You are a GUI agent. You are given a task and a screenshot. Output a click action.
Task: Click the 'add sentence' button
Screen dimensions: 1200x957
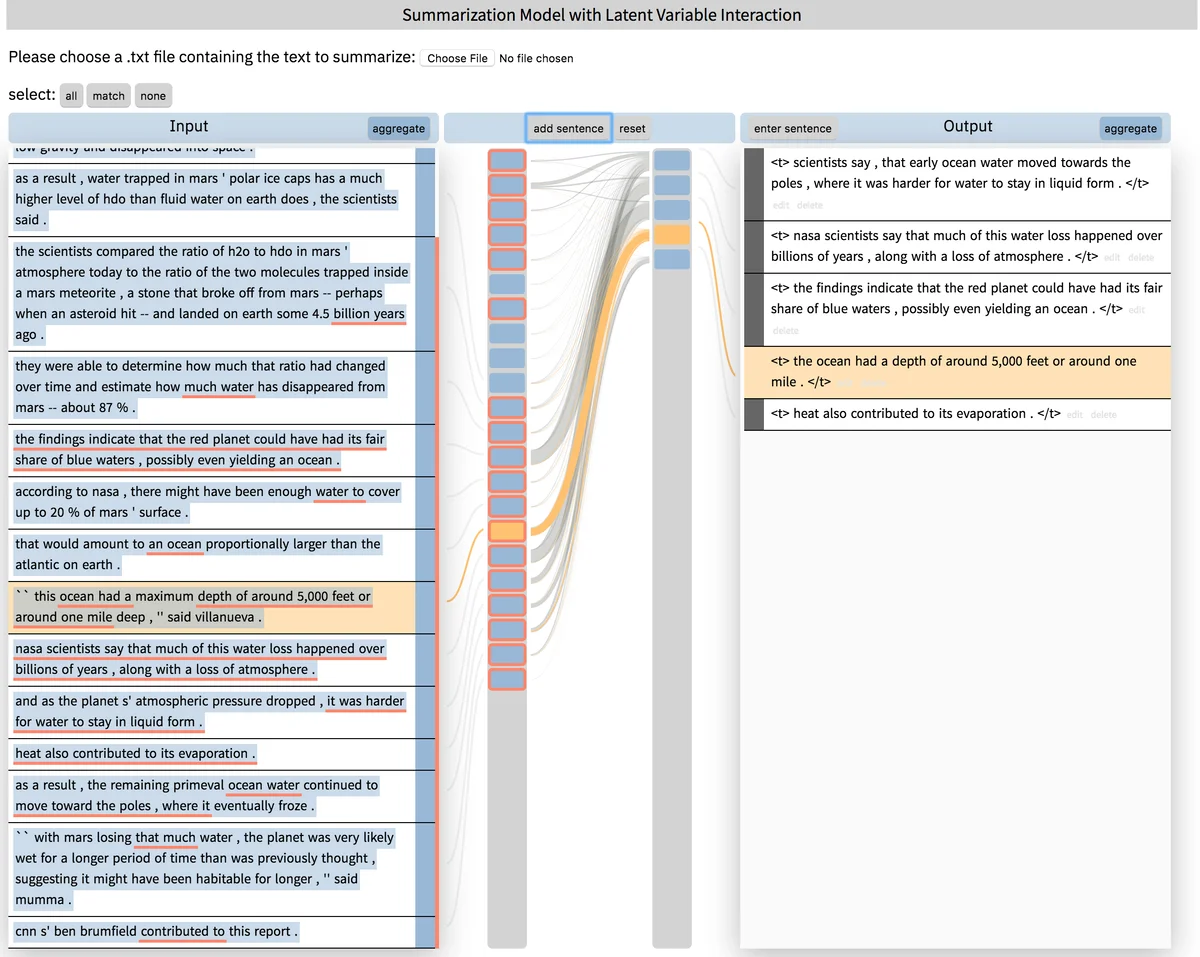pos(568,128)
